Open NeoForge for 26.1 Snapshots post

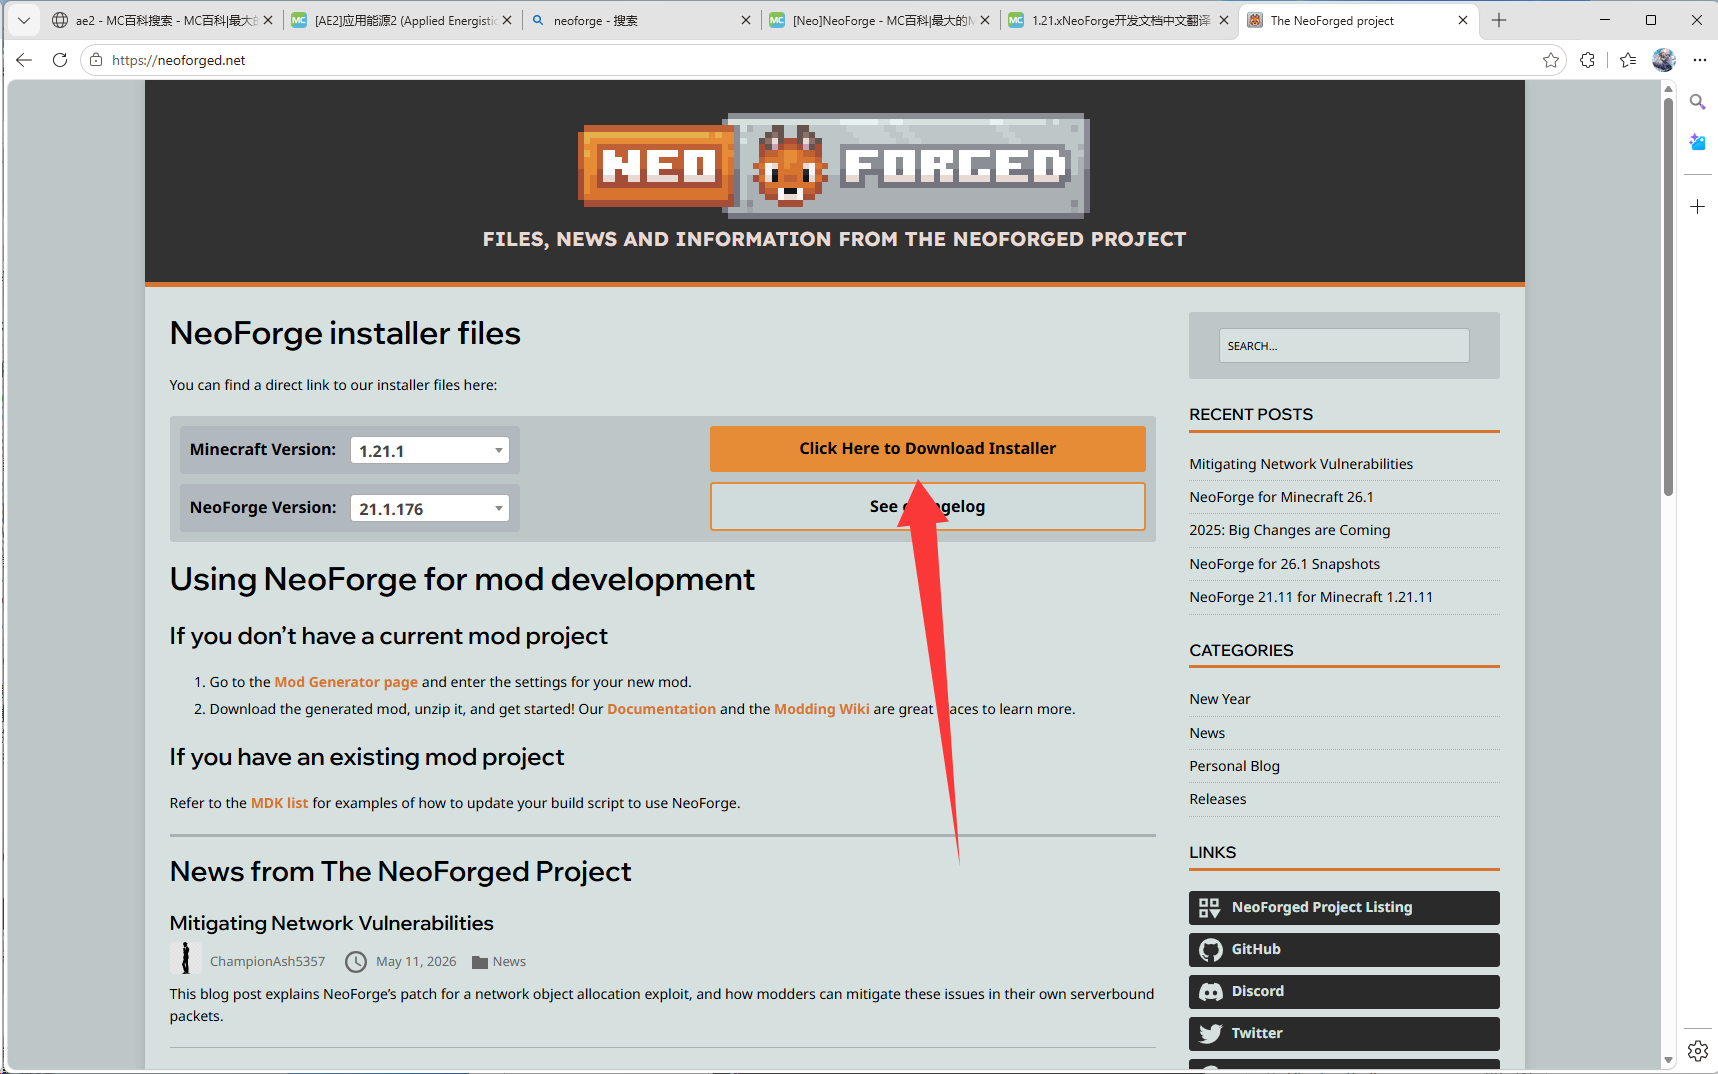[x=1284, y=564]
